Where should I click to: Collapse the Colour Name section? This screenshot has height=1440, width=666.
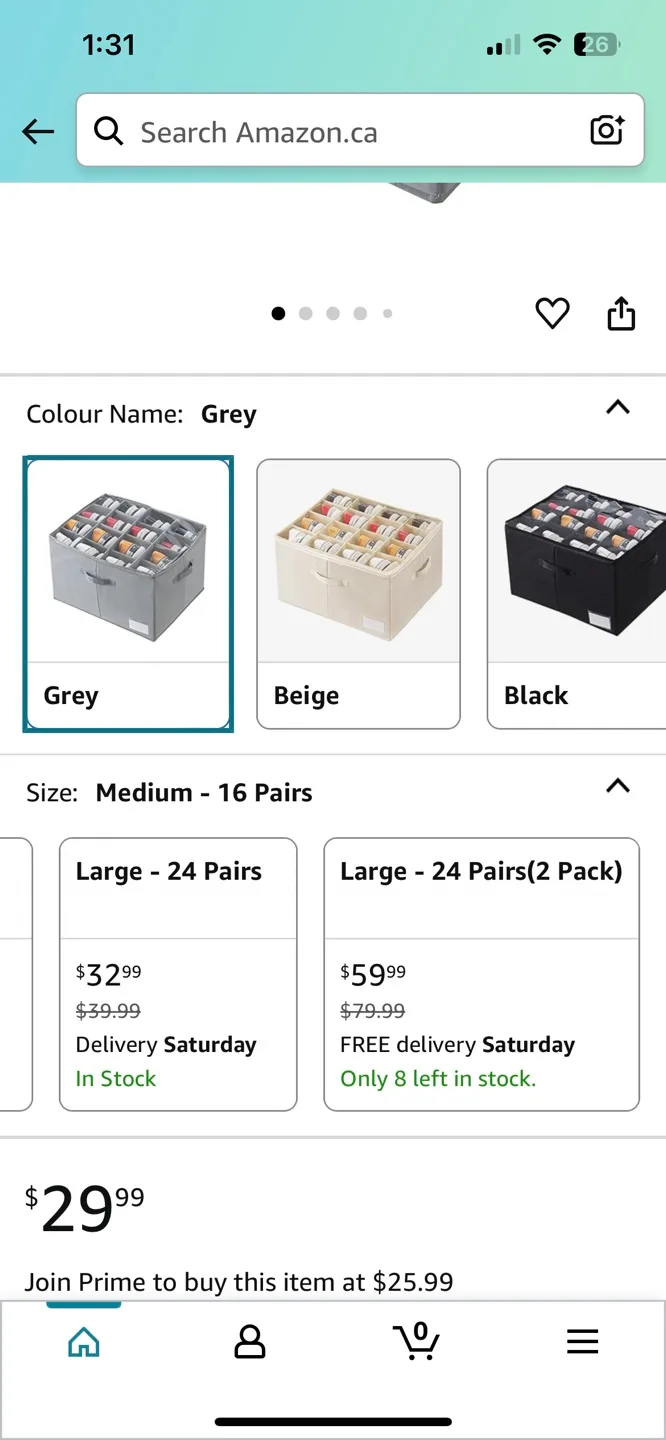pyautogui.click(x=618, y=409)
